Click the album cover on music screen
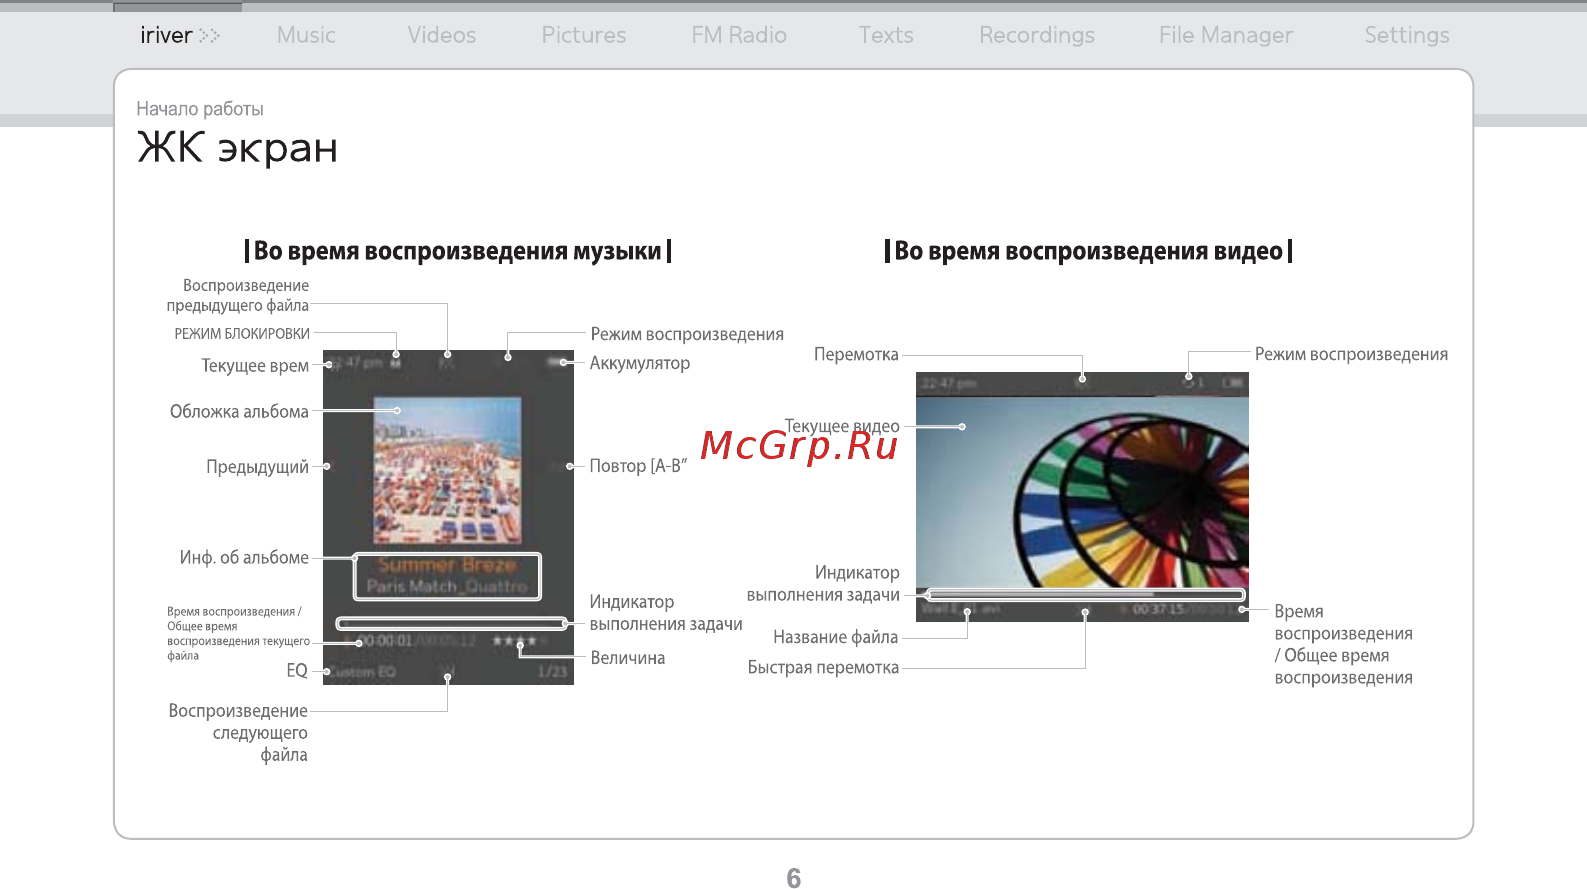The height and width of the screenshot is (889, 1587). 447,471
